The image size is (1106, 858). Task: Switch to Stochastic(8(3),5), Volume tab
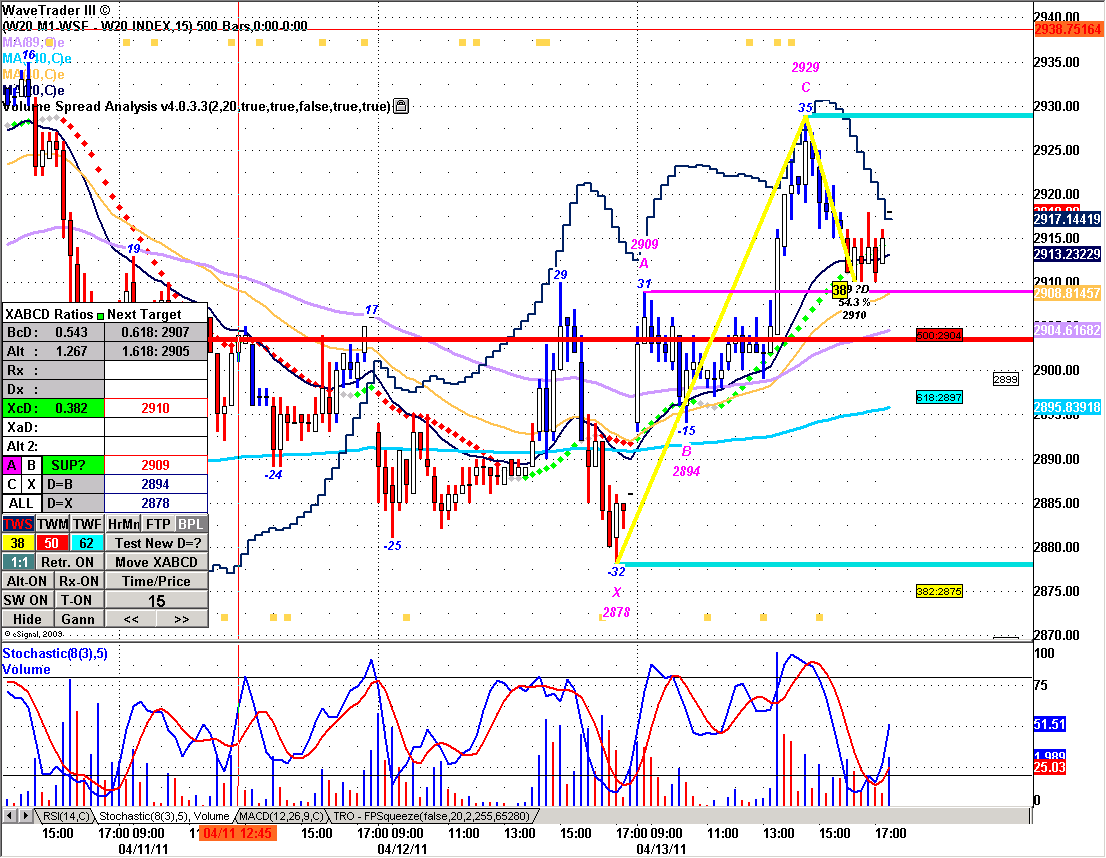[164, 816]
